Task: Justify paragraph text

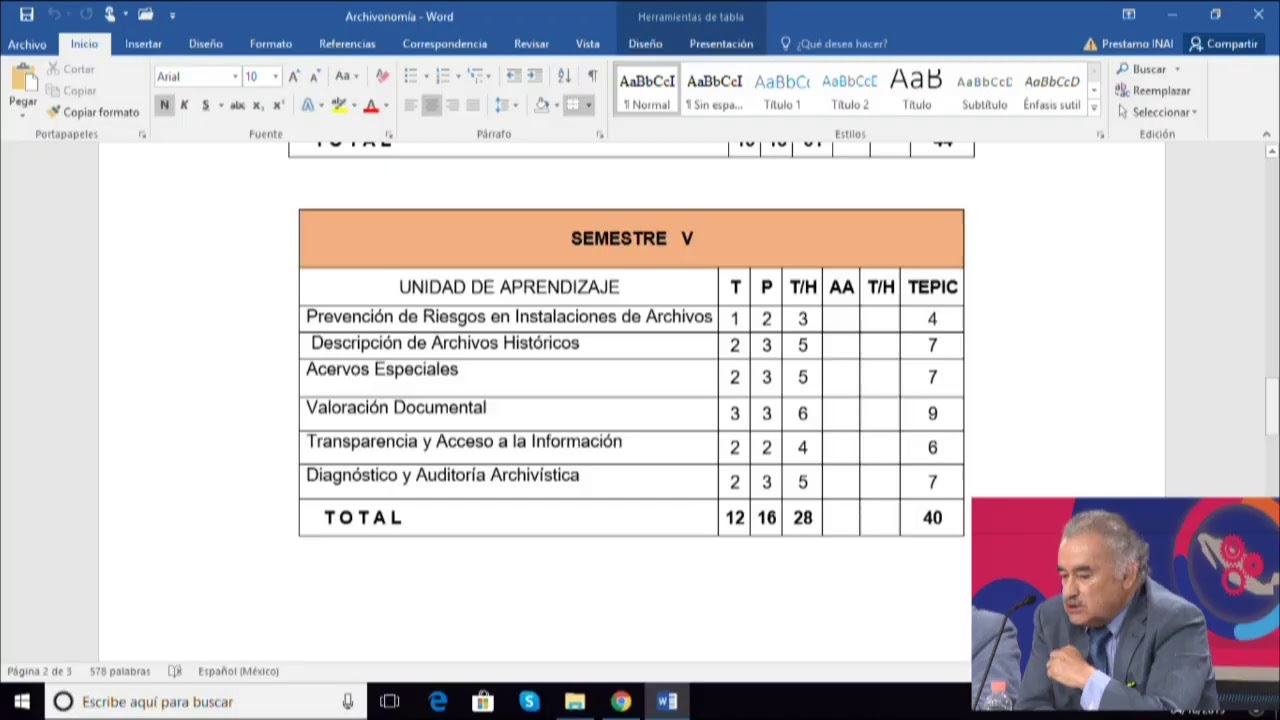Action: 473,105
